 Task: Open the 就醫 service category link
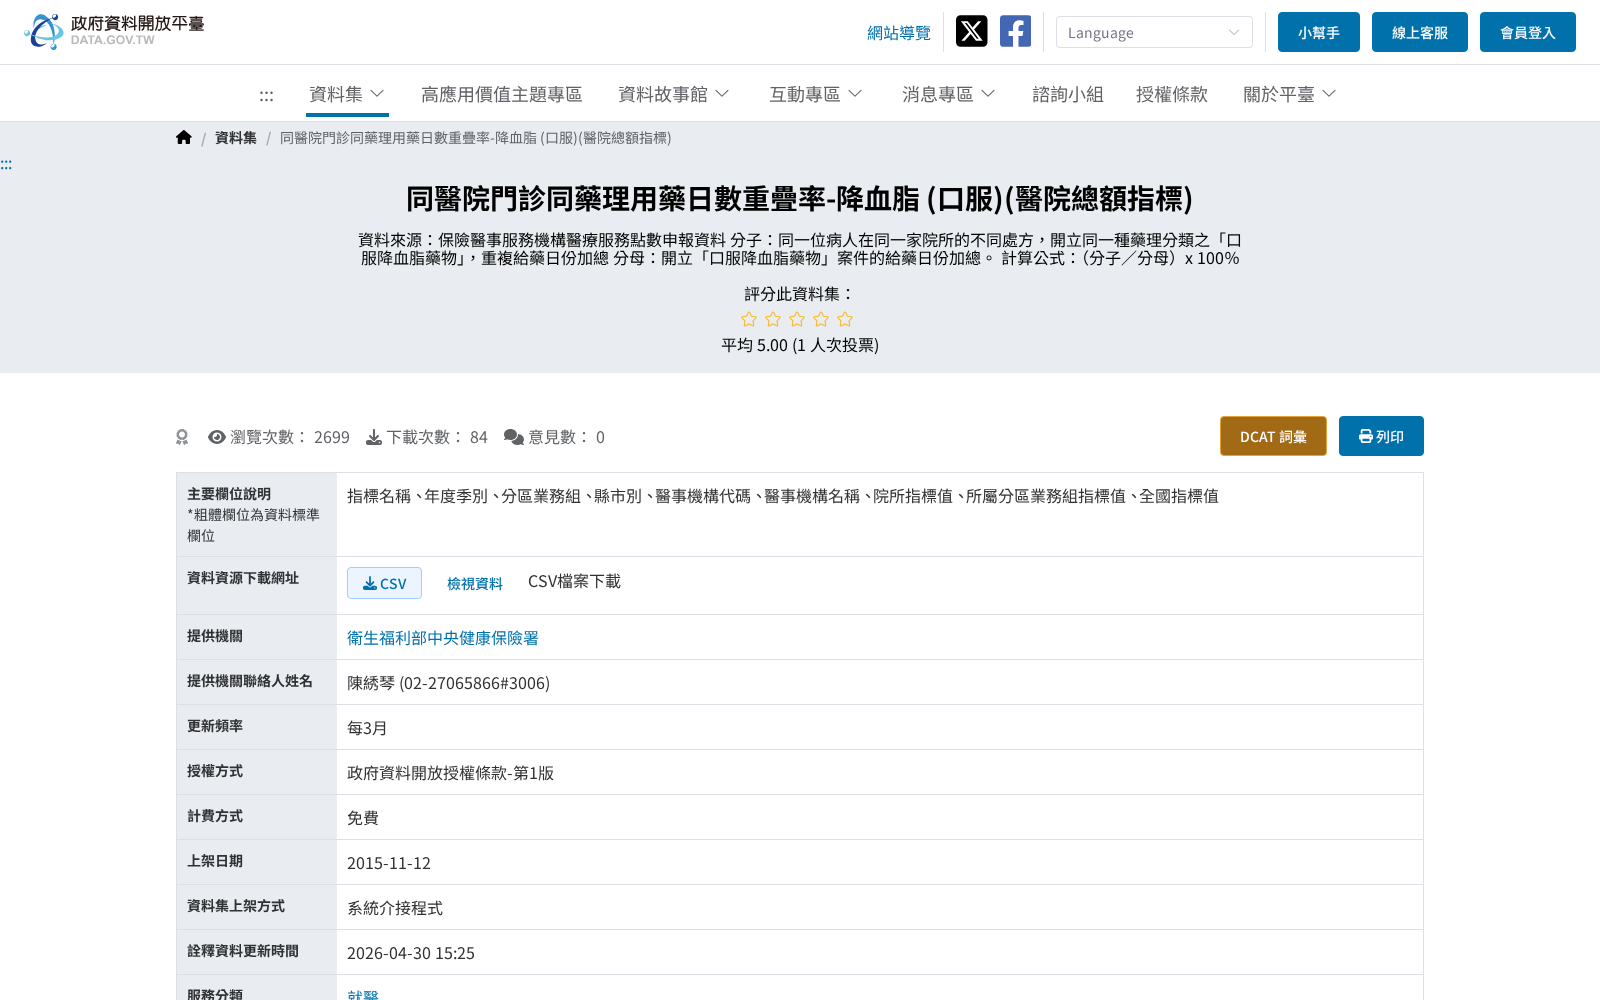363,995
